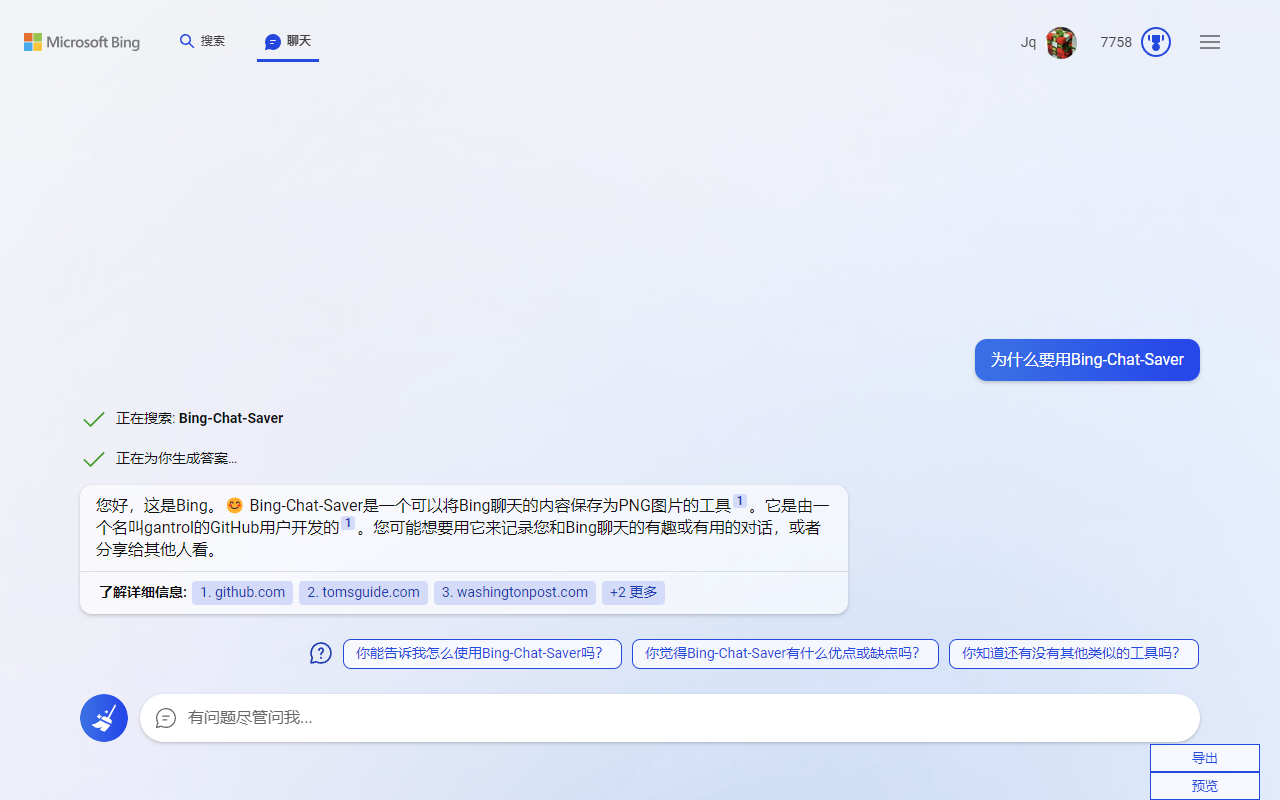This screenshot has height=800, width=1280.
Task: Select the 为什么要用Bing-Chat-Saver user message bubble
Action: point(1087,360)
